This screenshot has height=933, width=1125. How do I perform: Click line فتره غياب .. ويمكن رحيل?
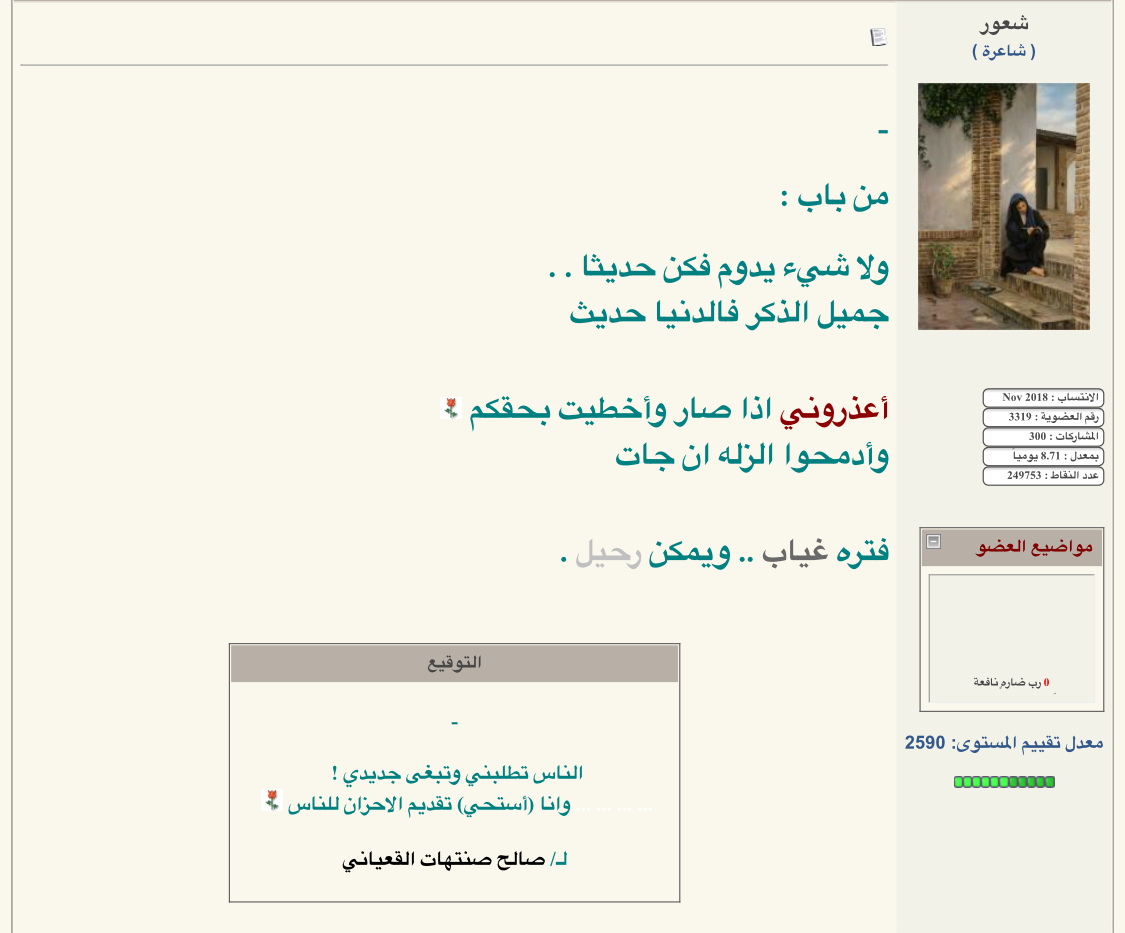coord(725,553)
